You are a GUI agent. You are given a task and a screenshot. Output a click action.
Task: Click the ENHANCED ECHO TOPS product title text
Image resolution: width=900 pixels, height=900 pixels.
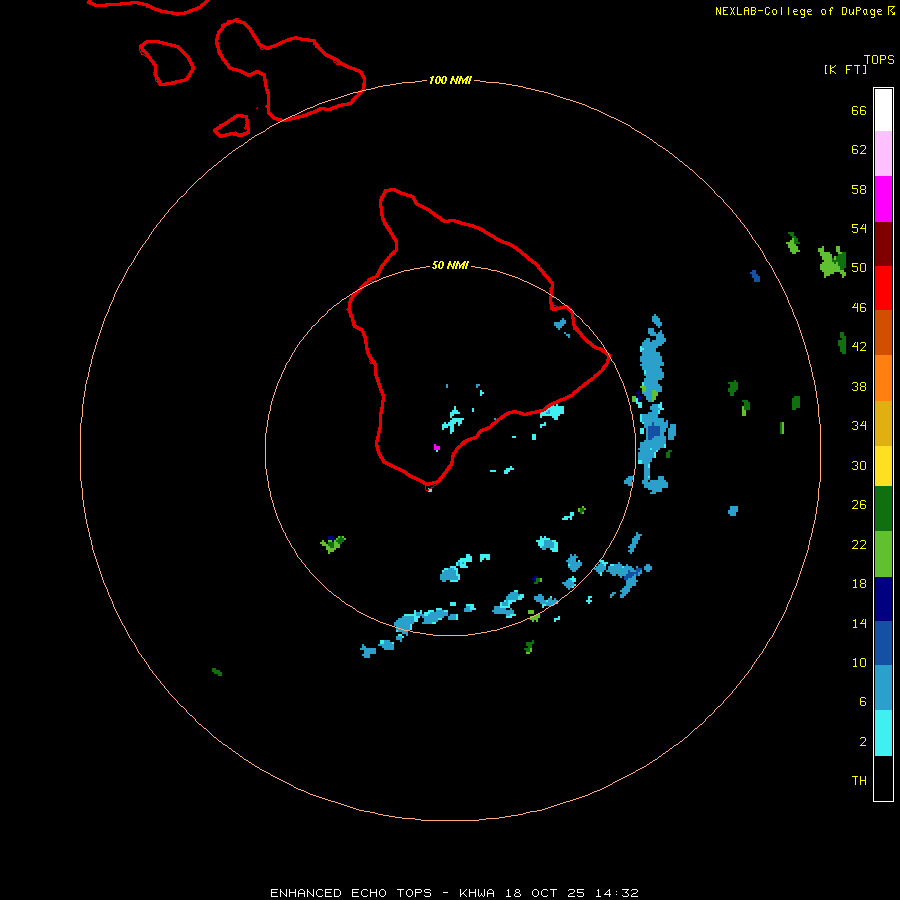pos(351,893)
